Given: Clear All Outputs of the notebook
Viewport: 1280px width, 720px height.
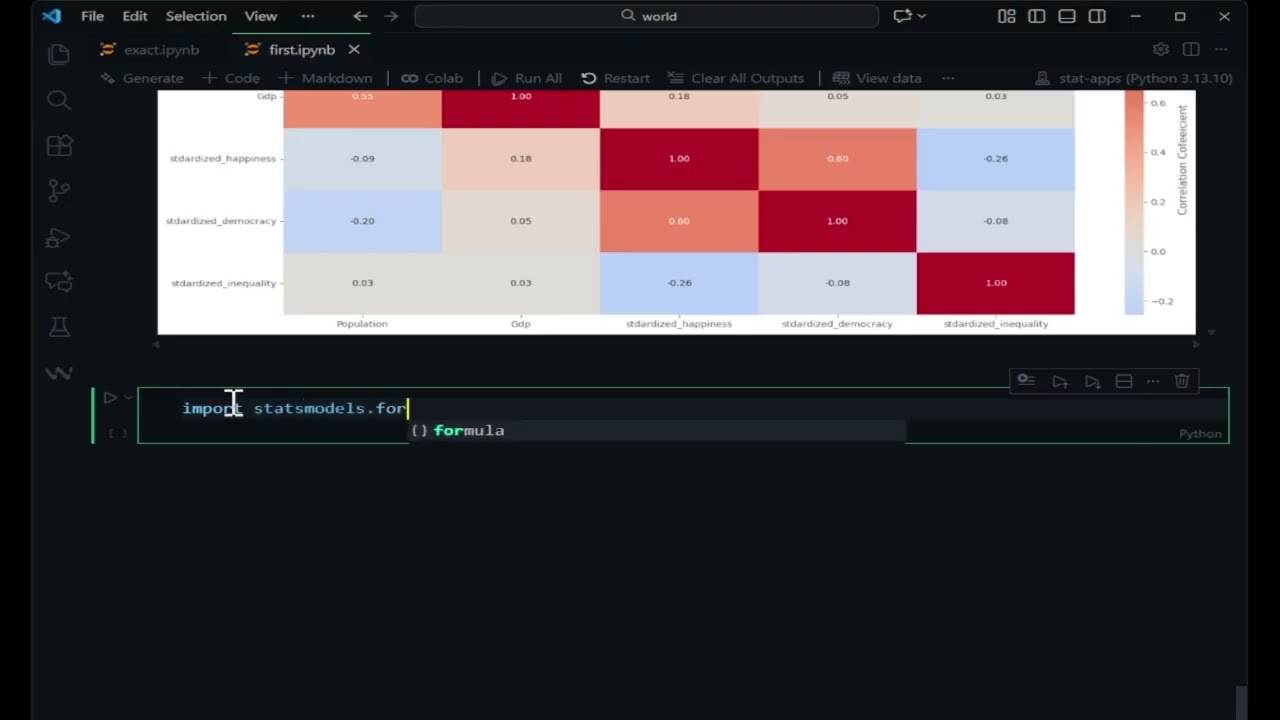Looking at the screenshot, I should [x=735, y=78].
